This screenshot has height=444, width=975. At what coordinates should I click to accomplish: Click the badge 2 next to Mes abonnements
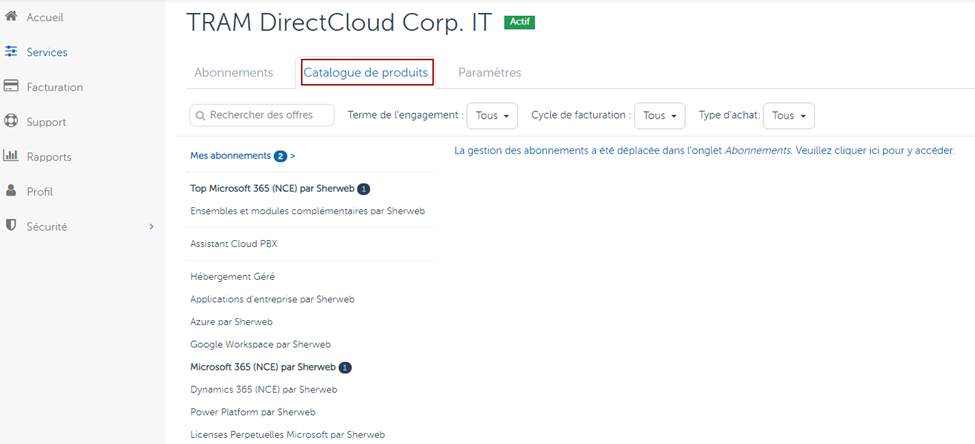(x=280, y=156)
